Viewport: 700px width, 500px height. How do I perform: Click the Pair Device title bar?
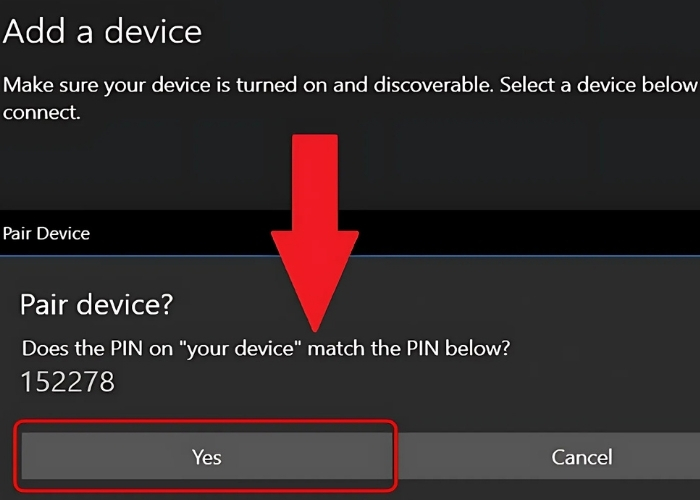click(x=46, y=233)
